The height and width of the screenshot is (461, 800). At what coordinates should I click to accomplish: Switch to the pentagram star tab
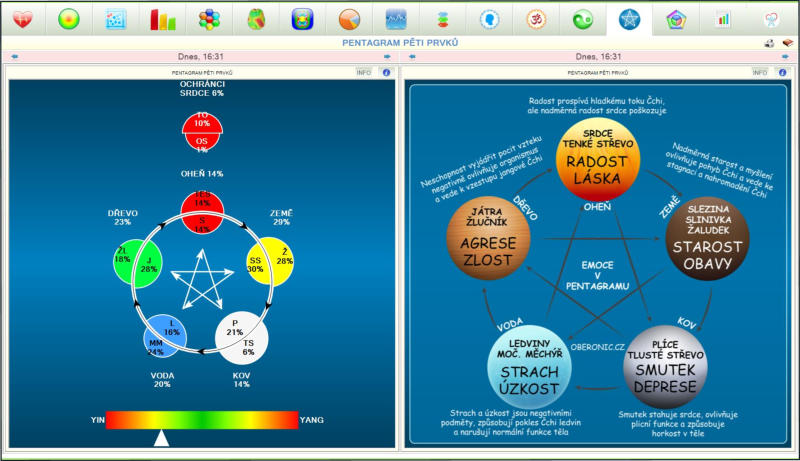629,18
